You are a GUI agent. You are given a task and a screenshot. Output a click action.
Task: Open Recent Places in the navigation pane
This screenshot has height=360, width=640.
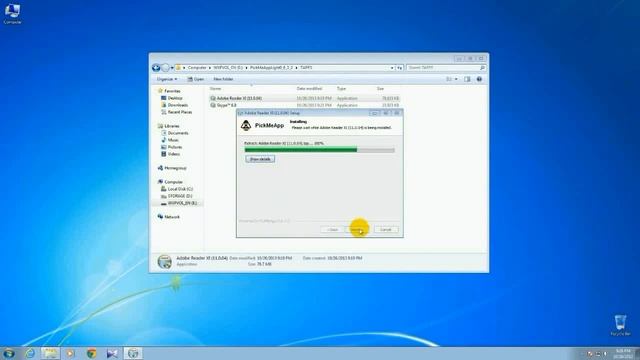point(180,112)
